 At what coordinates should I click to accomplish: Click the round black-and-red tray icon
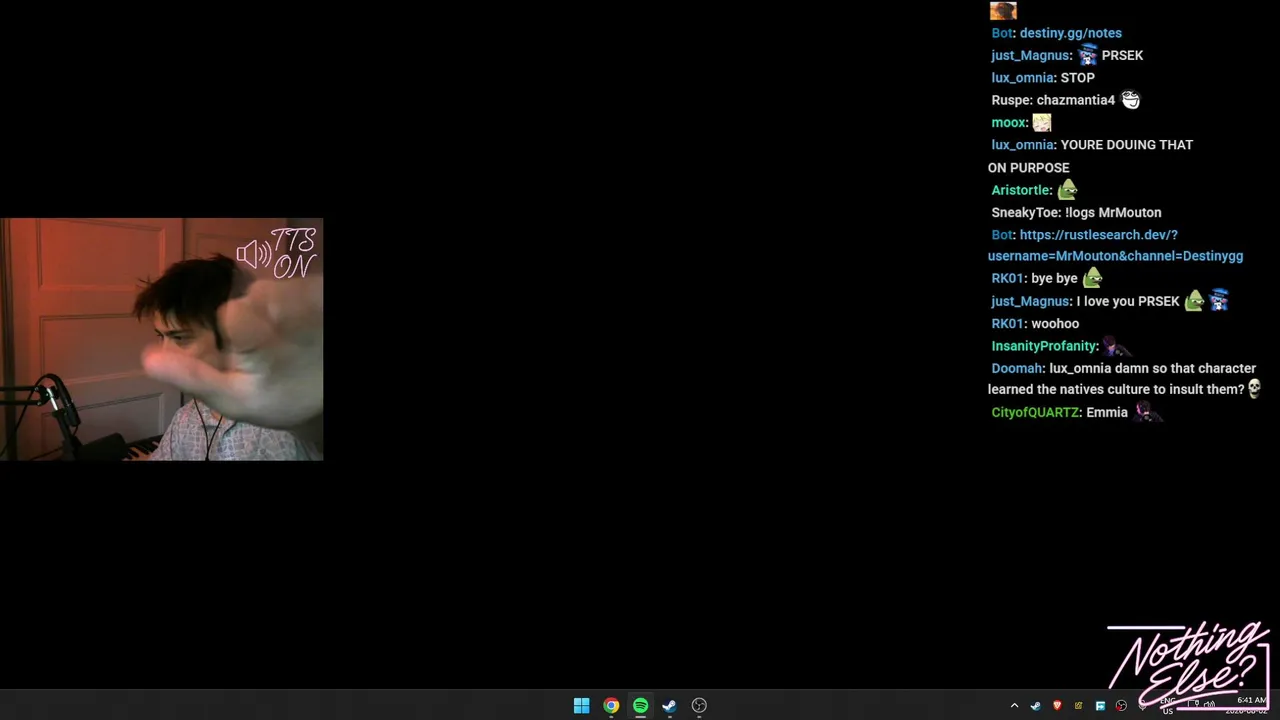tap(1121, 706)
